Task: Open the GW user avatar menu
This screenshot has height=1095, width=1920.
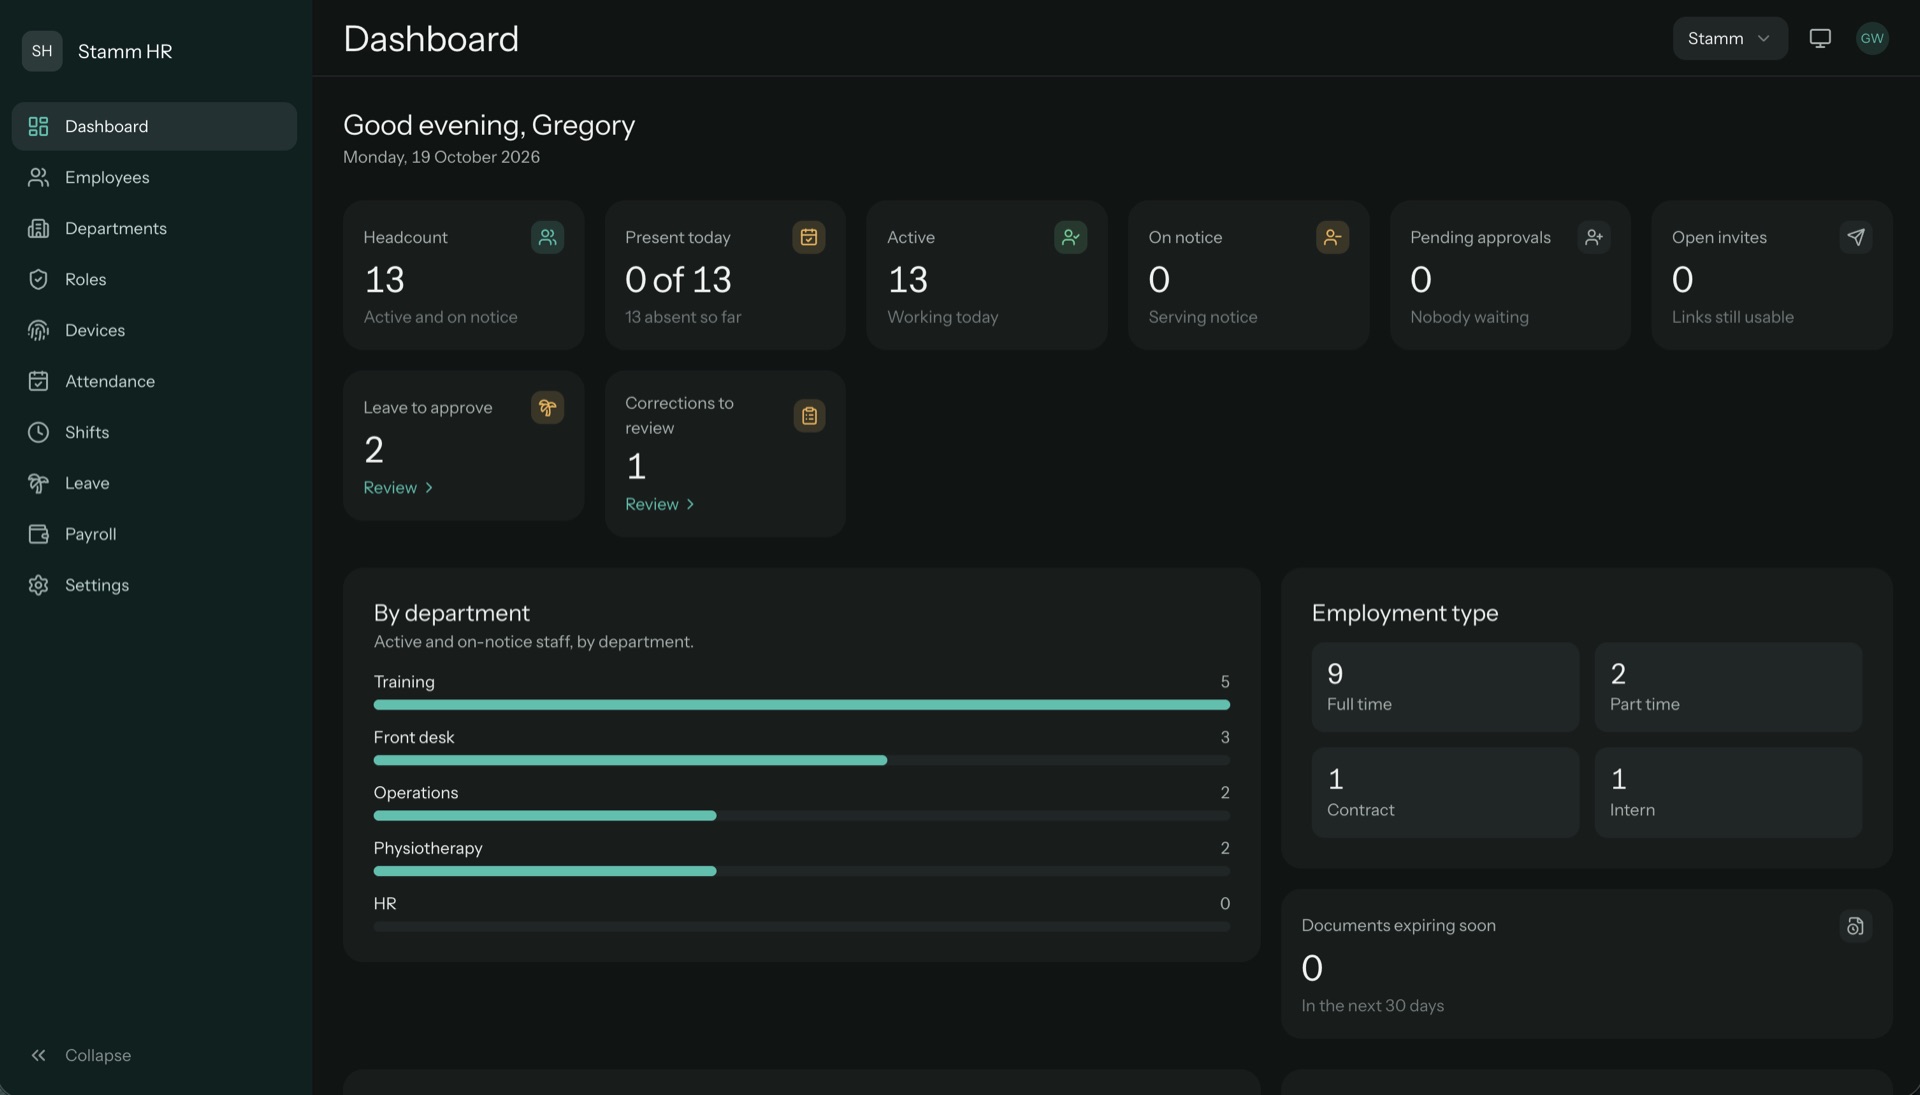Action: pyautogui.click(x=1872, y=38)
